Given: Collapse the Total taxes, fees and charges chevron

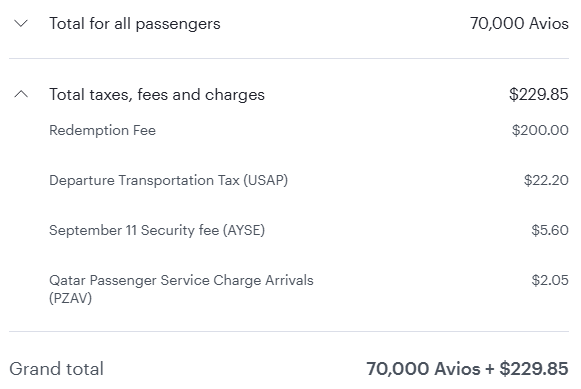Looking at the screenshot, I should 21,94.
